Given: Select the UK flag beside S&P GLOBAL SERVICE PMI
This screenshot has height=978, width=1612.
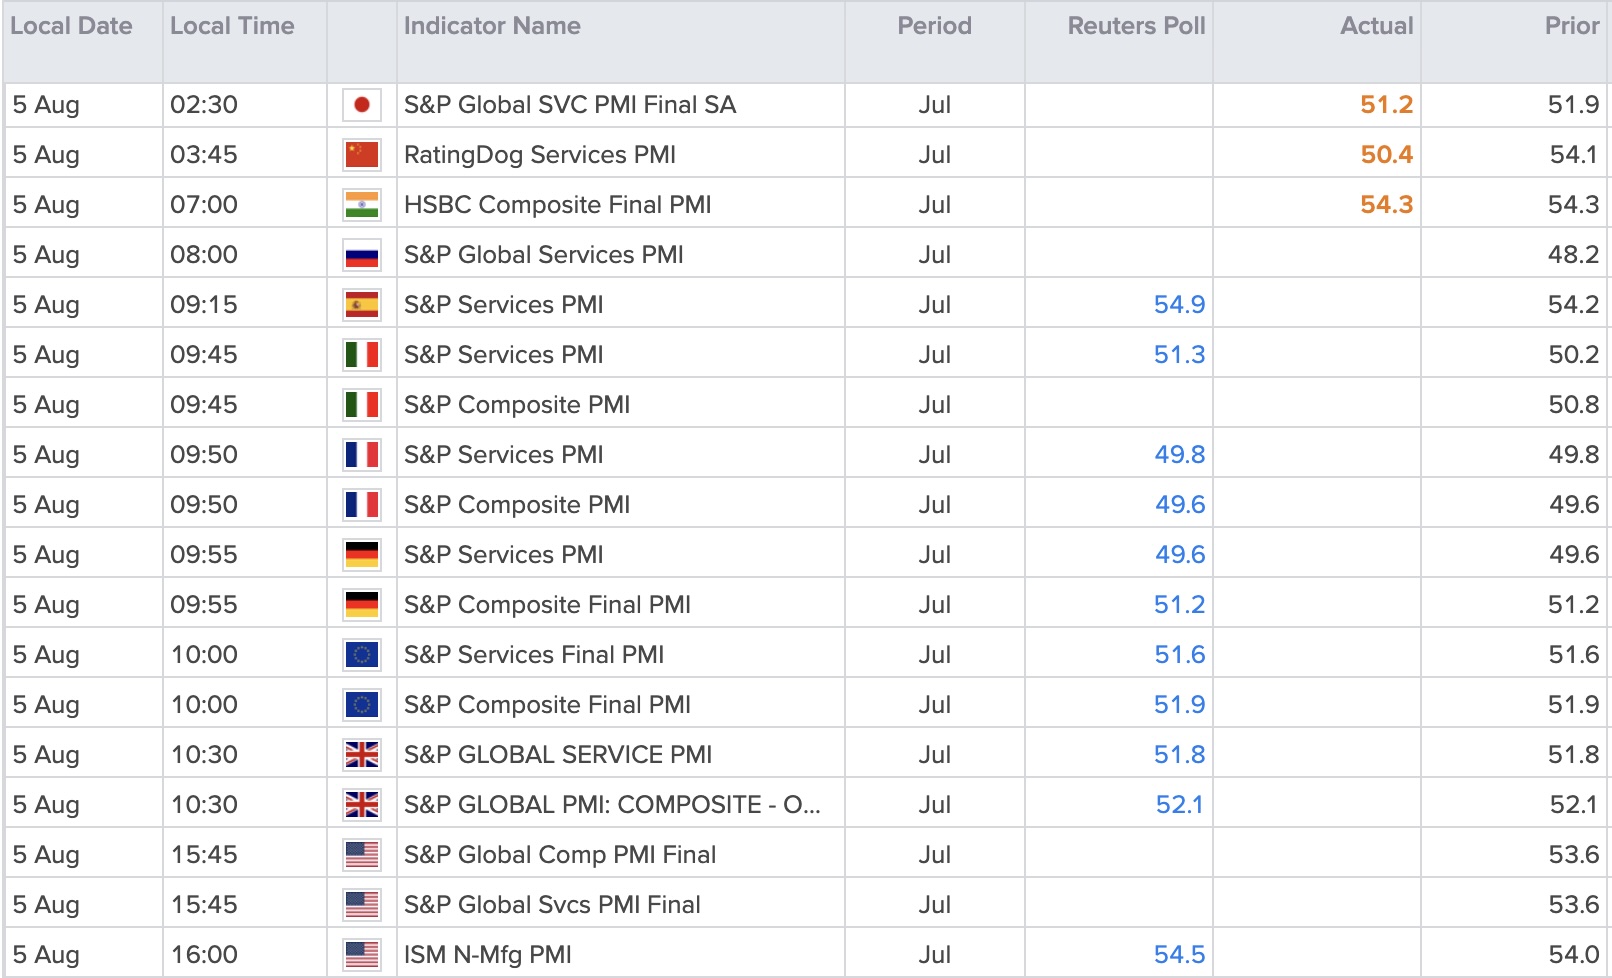Looking at the screenshot, I should [361, 755].
